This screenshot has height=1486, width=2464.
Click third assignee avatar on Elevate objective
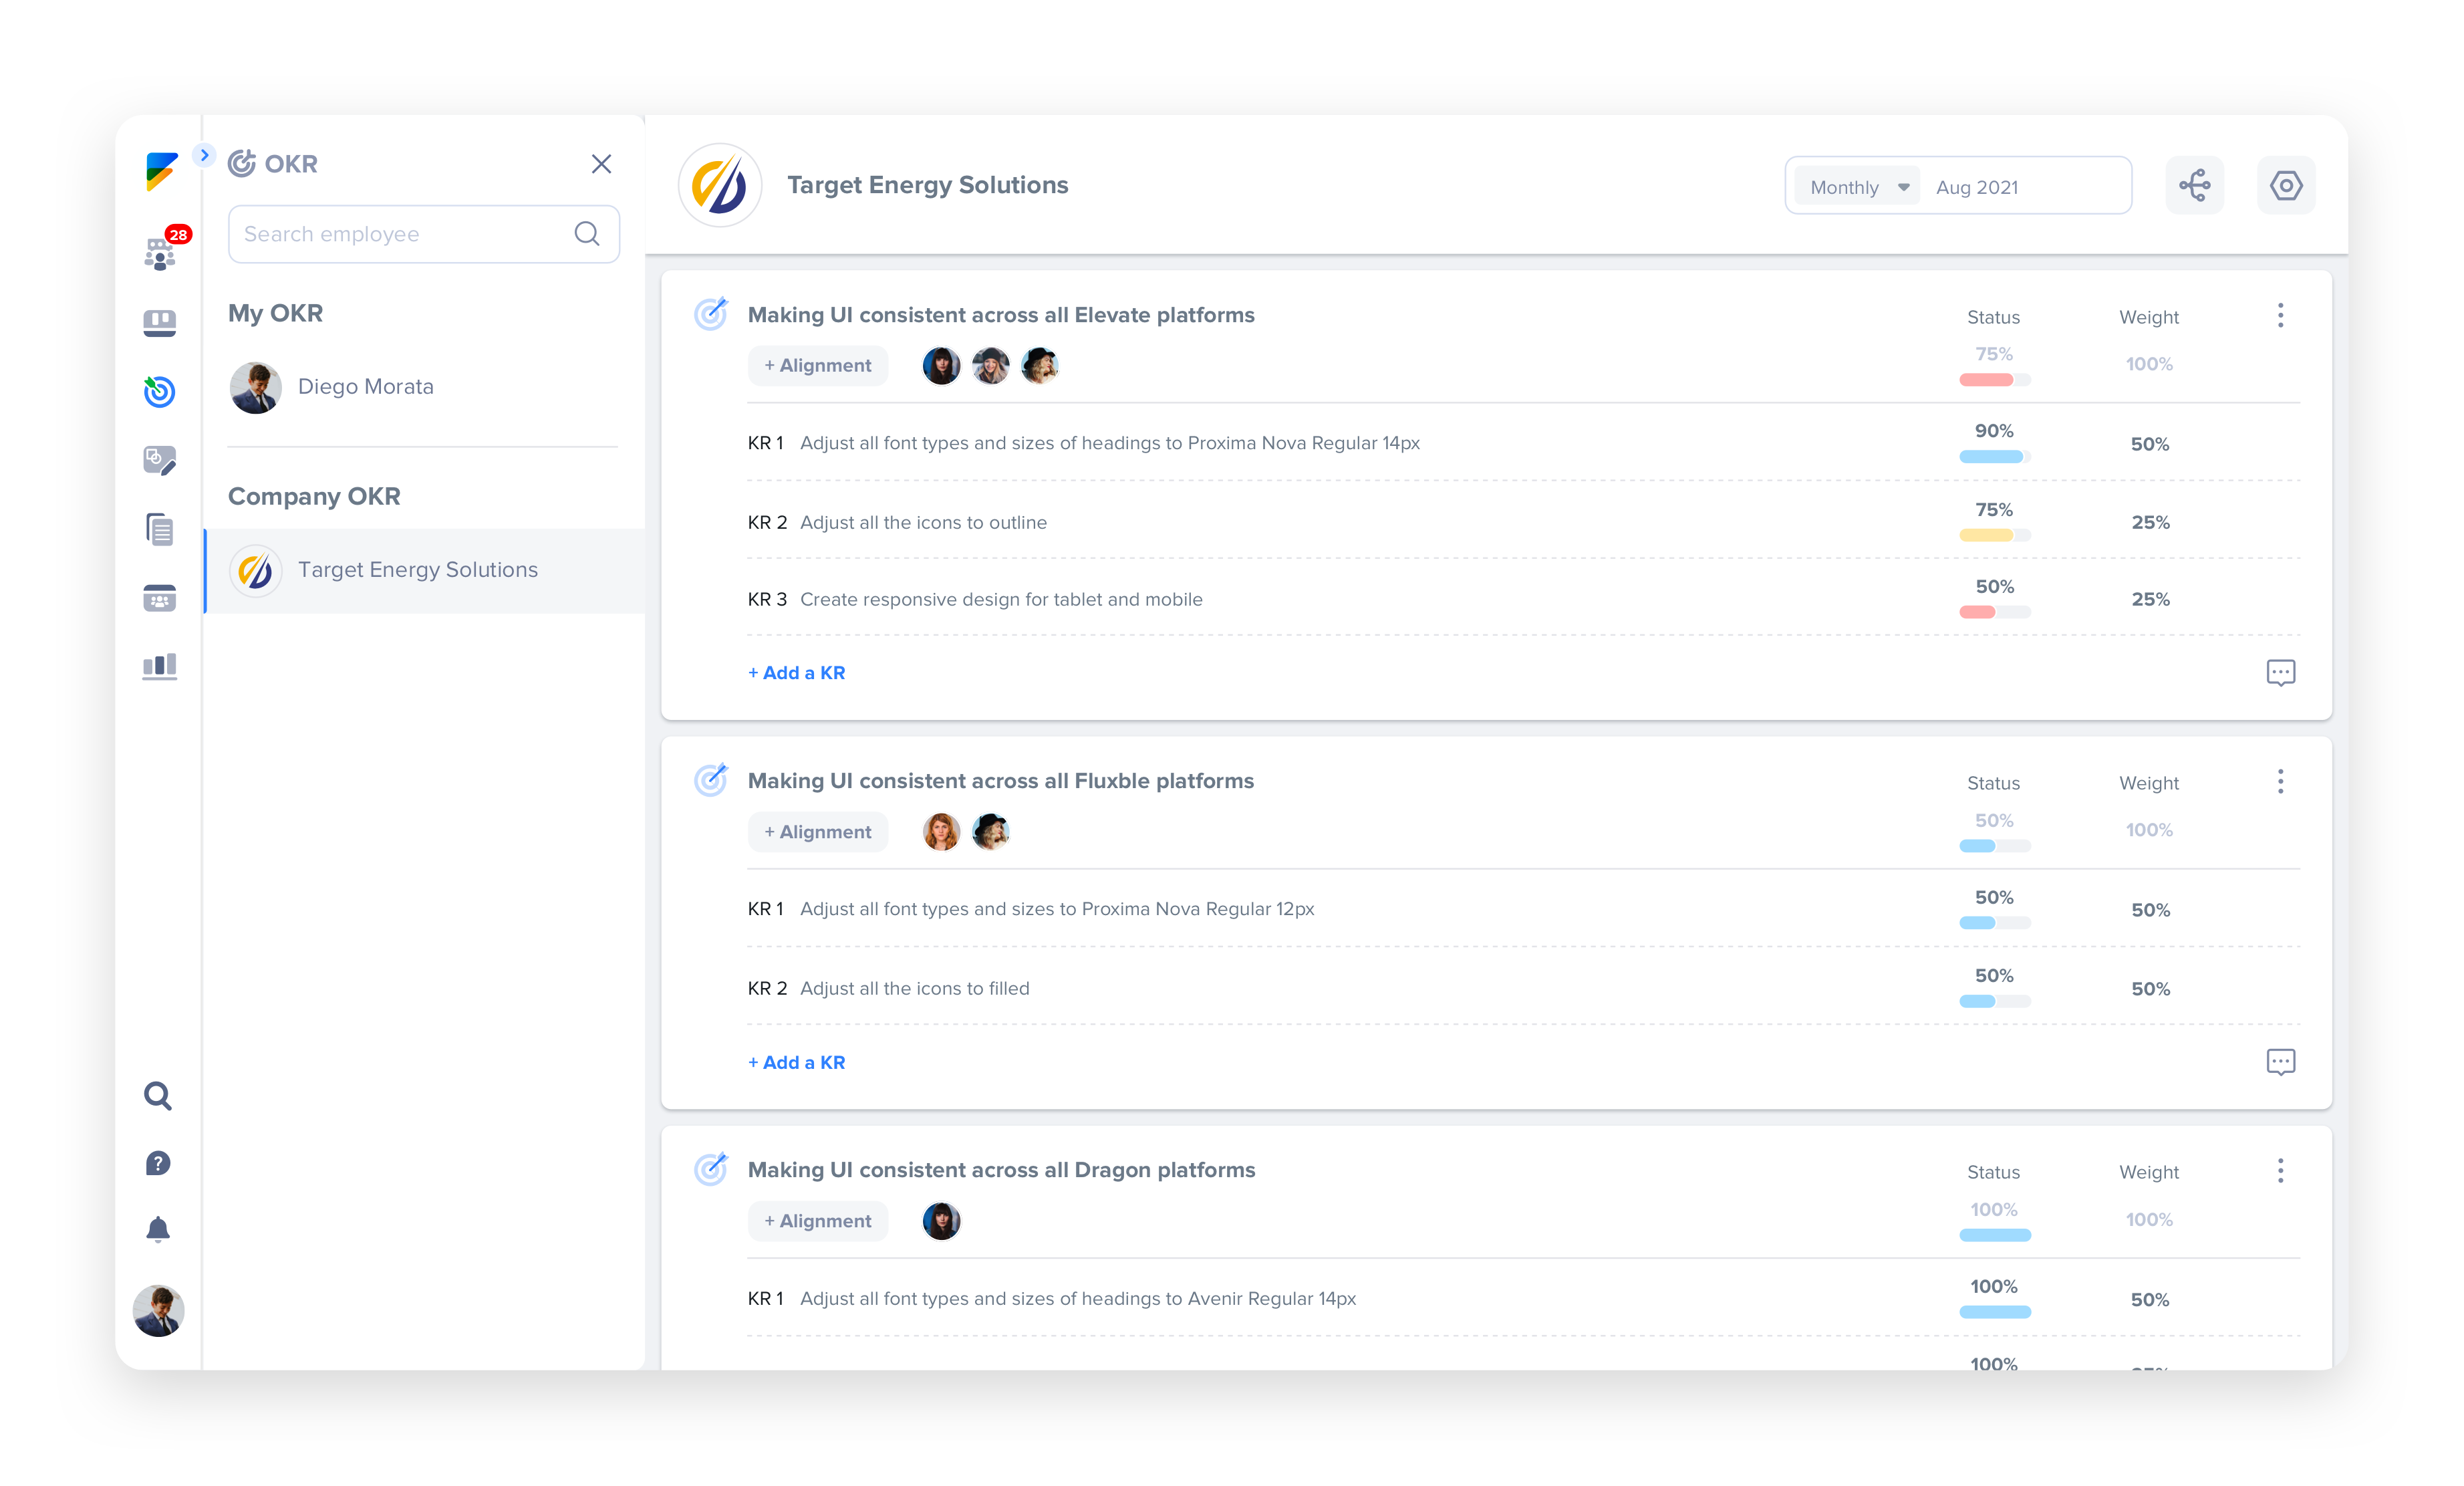click(x=1040, y=366)
